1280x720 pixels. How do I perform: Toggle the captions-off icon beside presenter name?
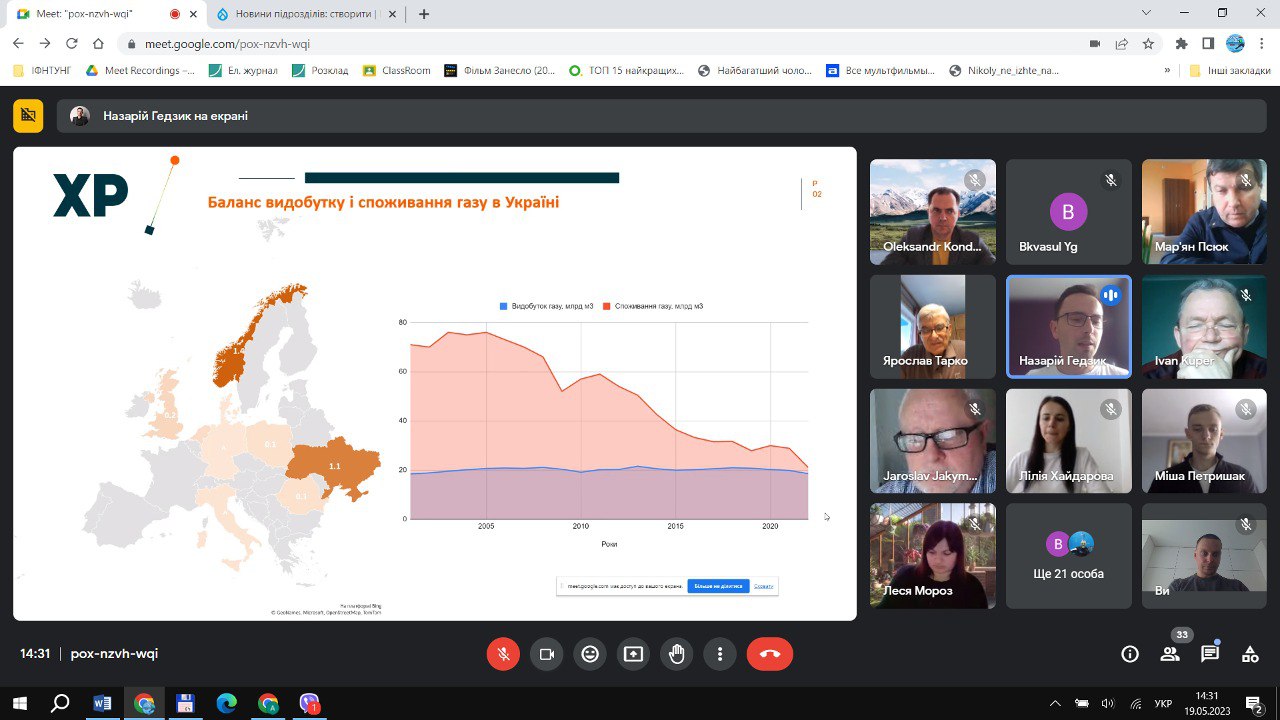[x=28, y=116]
